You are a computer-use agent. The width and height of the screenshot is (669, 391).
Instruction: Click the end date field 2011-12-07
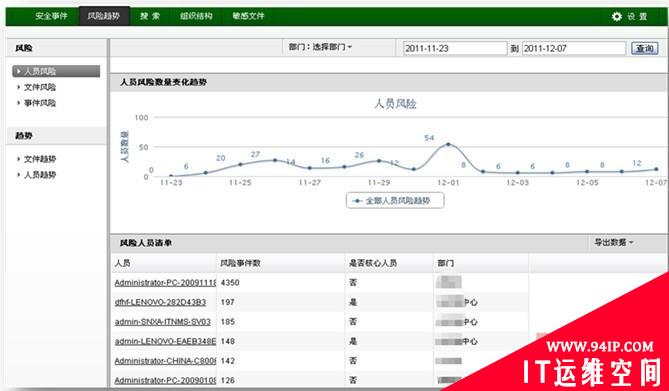click(574, 48)
